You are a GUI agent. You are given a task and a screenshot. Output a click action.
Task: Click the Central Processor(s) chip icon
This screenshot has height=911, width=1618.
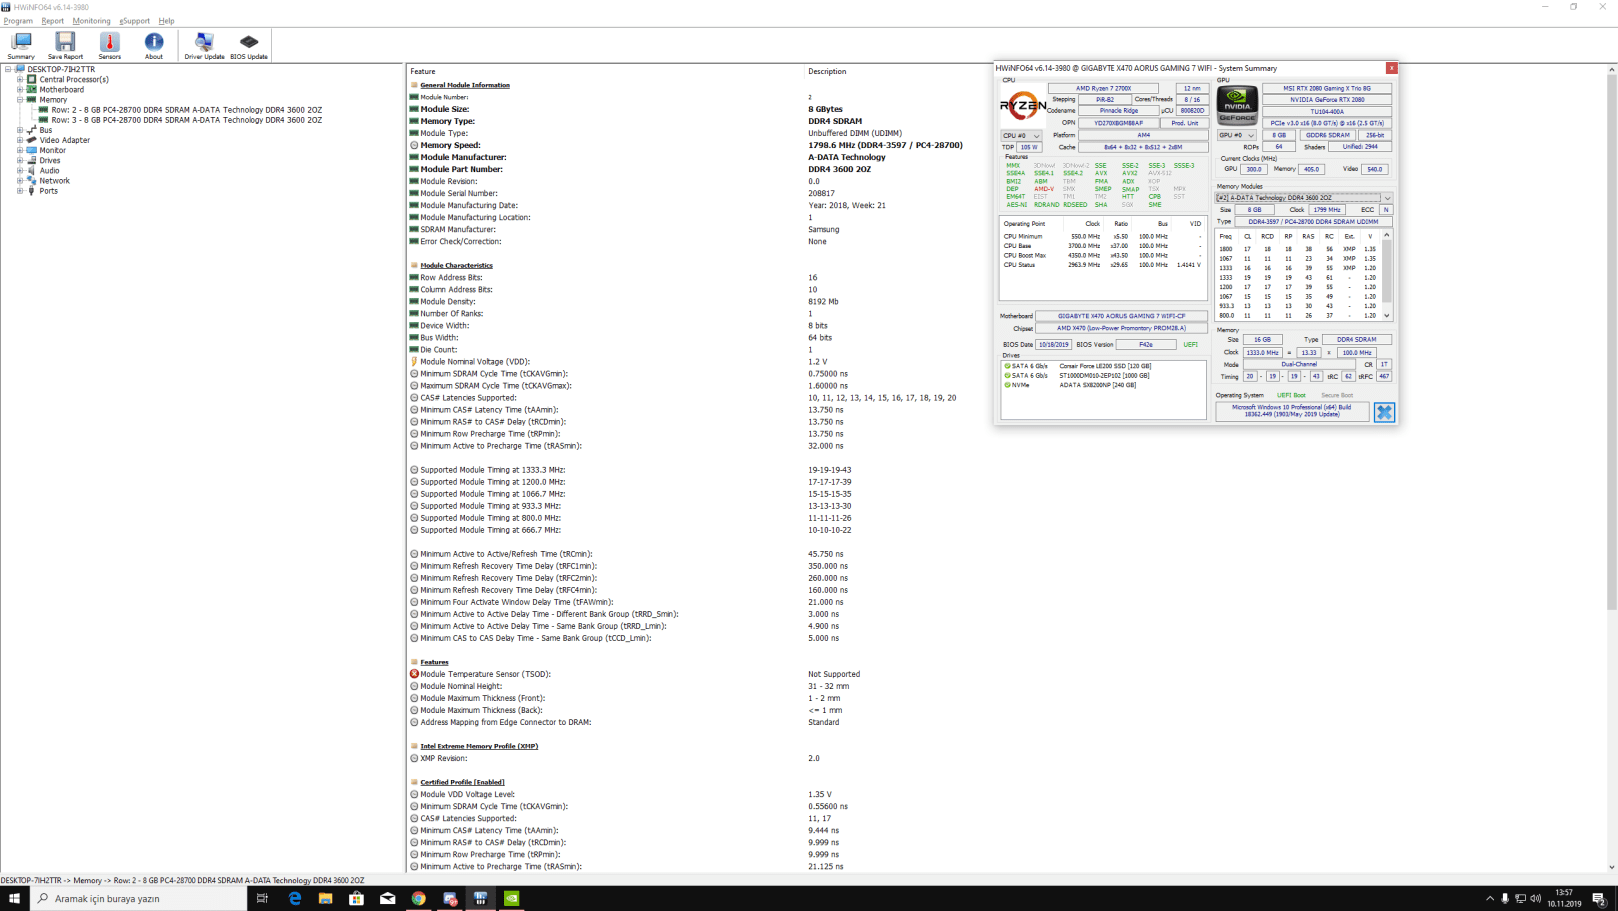pyautogui.click(x=32, y=79)
